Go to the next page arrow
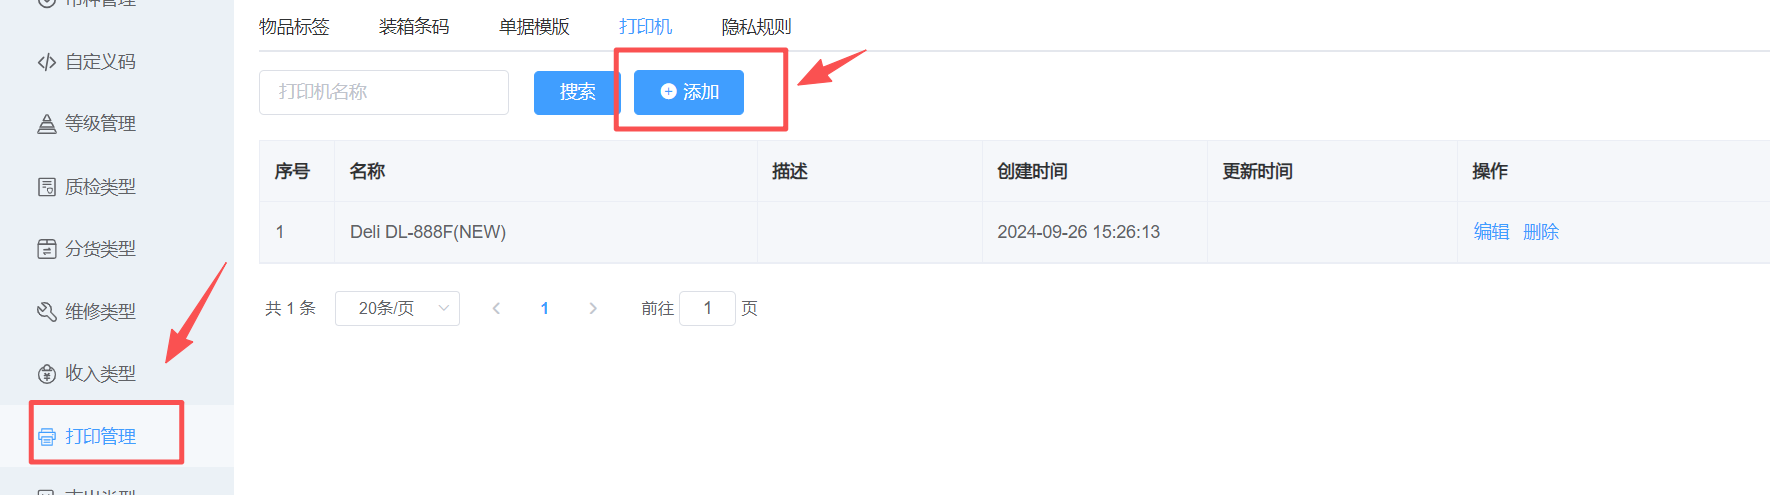Image resolution: width=1770 pixels, height=495 pixels. tap(593, 308)
